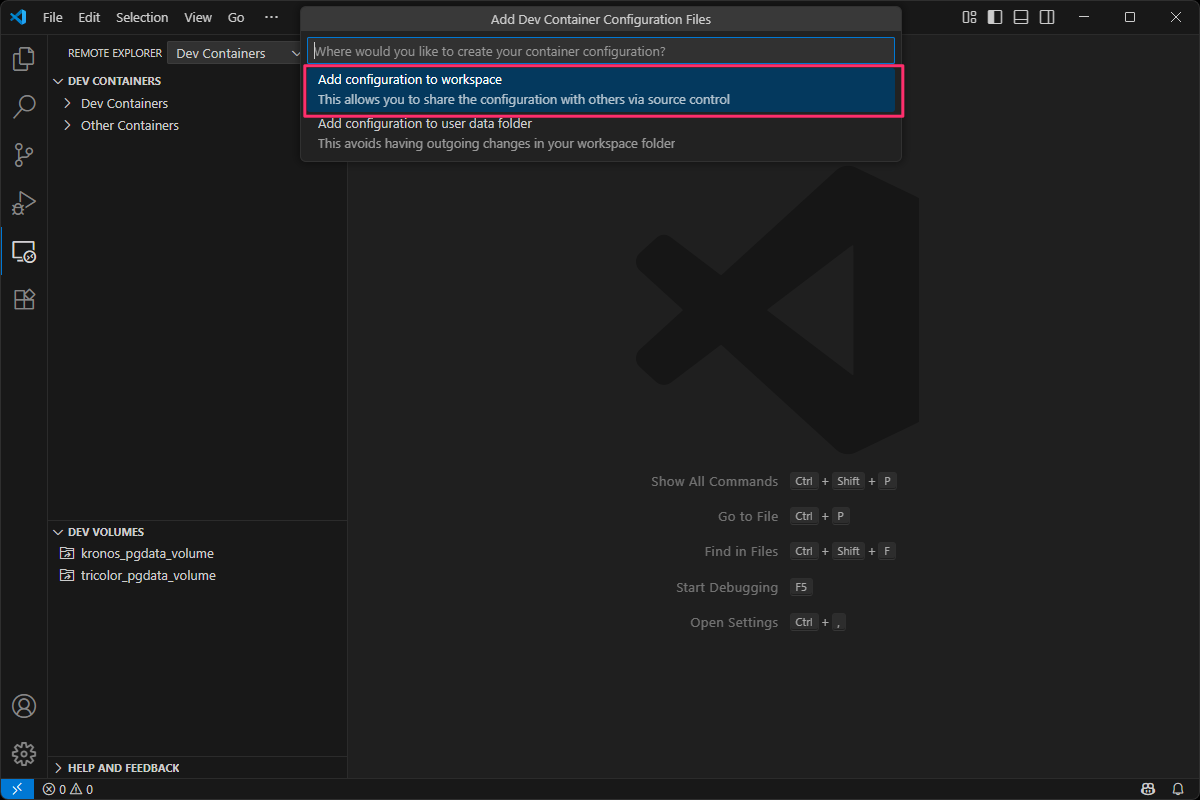Click the Show All Commands hint
This screenshot has width=1200, height=800.
pyautogui.click(x=714, y=481)
